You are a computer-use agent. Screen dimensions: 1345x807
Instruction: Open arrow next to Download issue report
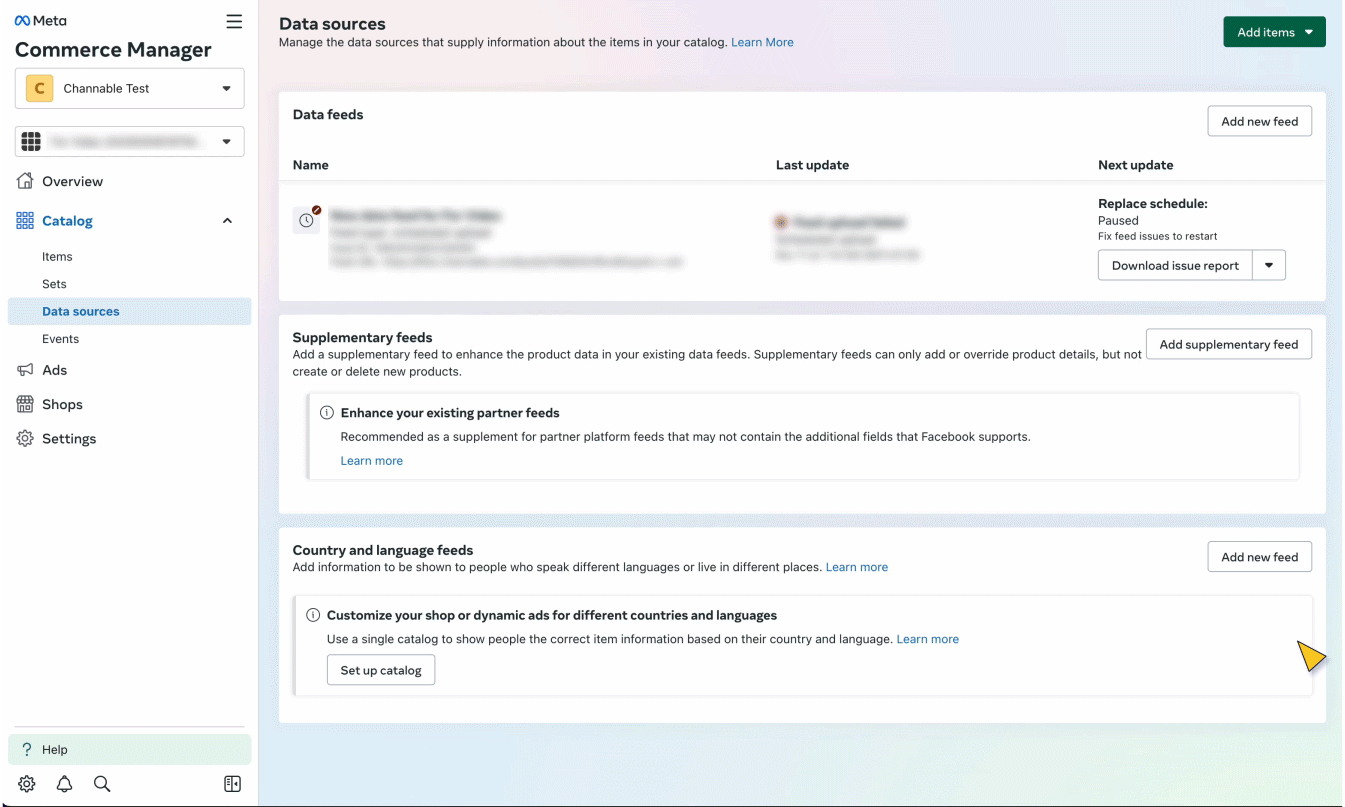[x=1269, y=266]
